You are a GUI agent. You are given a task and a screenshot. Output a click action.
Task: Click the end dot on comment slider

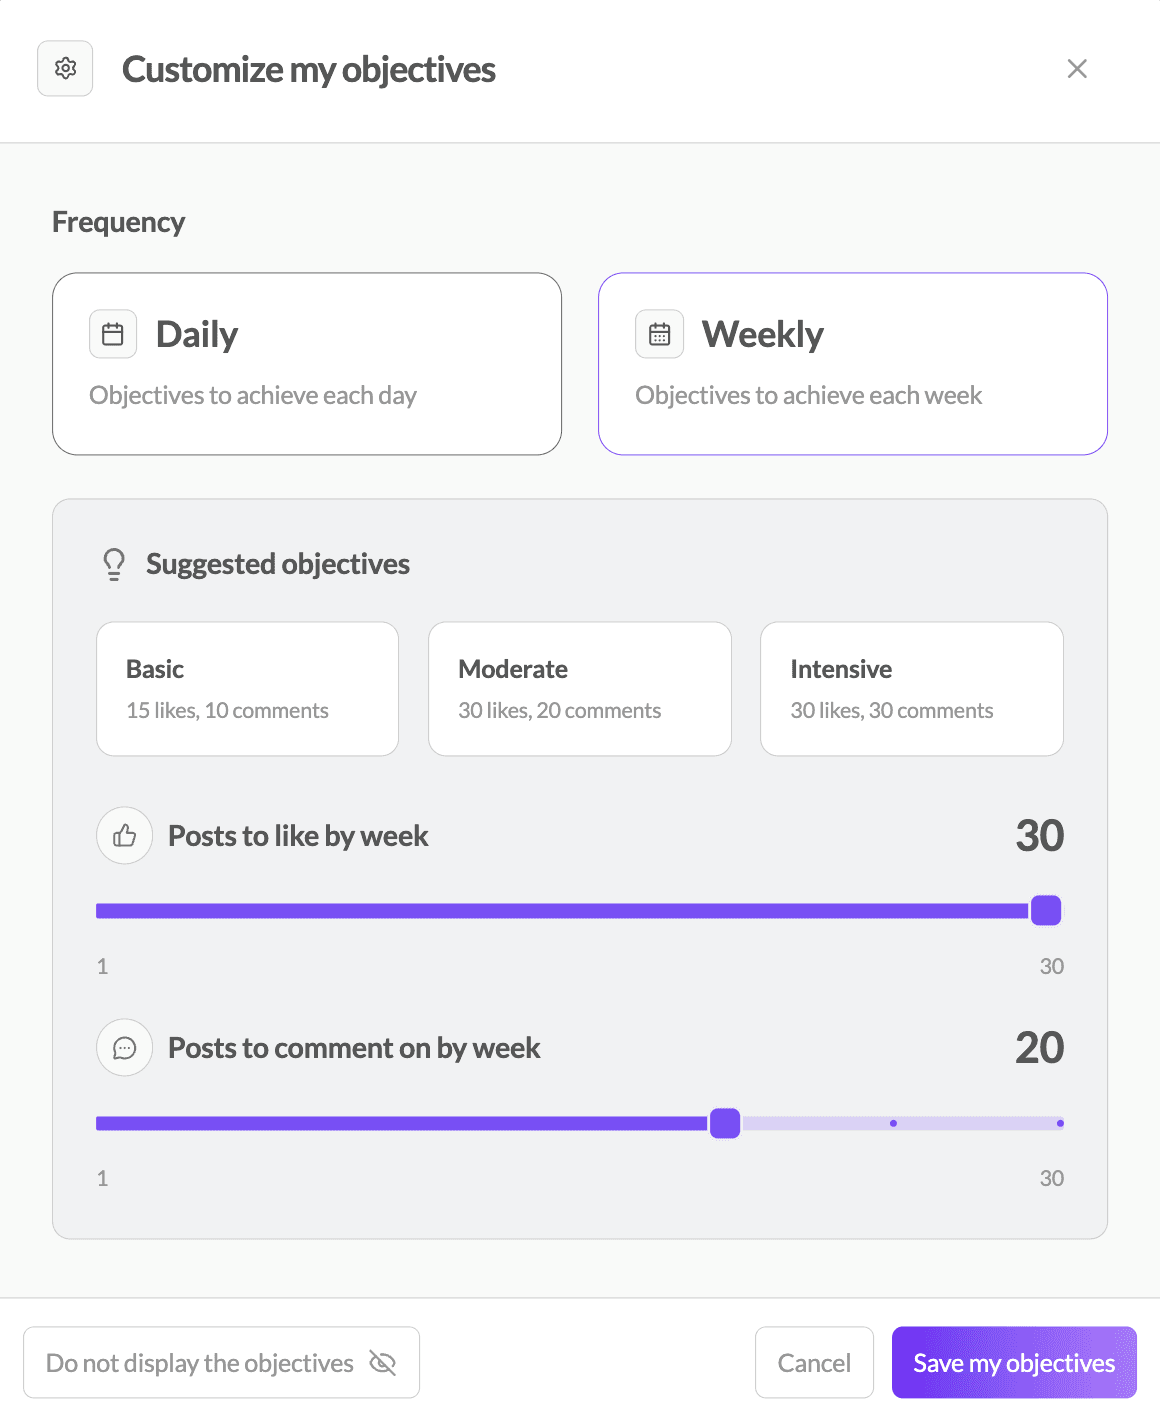[x=1060, y=1123]
